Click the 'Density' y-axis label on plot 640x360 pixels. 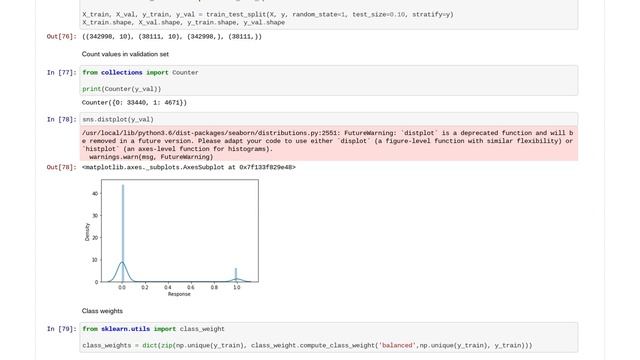87,232
